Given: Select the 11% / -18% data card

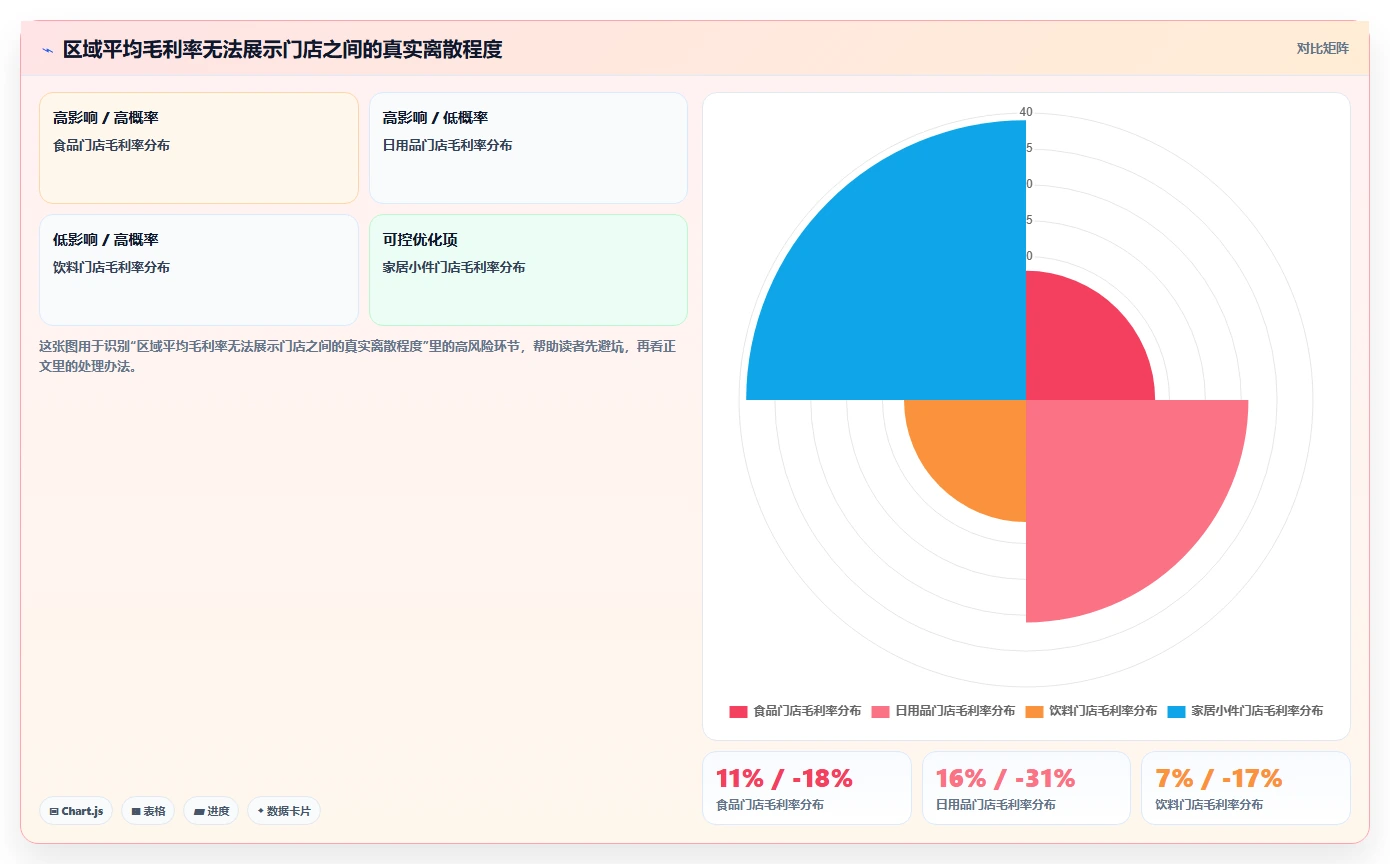Looking at the screenshot, I should (x=807, y=788).
